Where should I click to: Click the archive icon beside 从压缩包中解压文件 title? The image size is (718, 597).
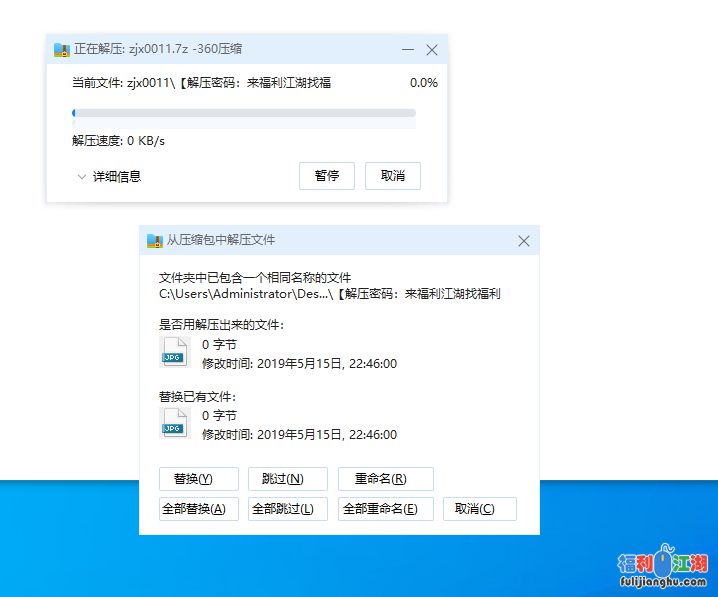pos(154,240)
